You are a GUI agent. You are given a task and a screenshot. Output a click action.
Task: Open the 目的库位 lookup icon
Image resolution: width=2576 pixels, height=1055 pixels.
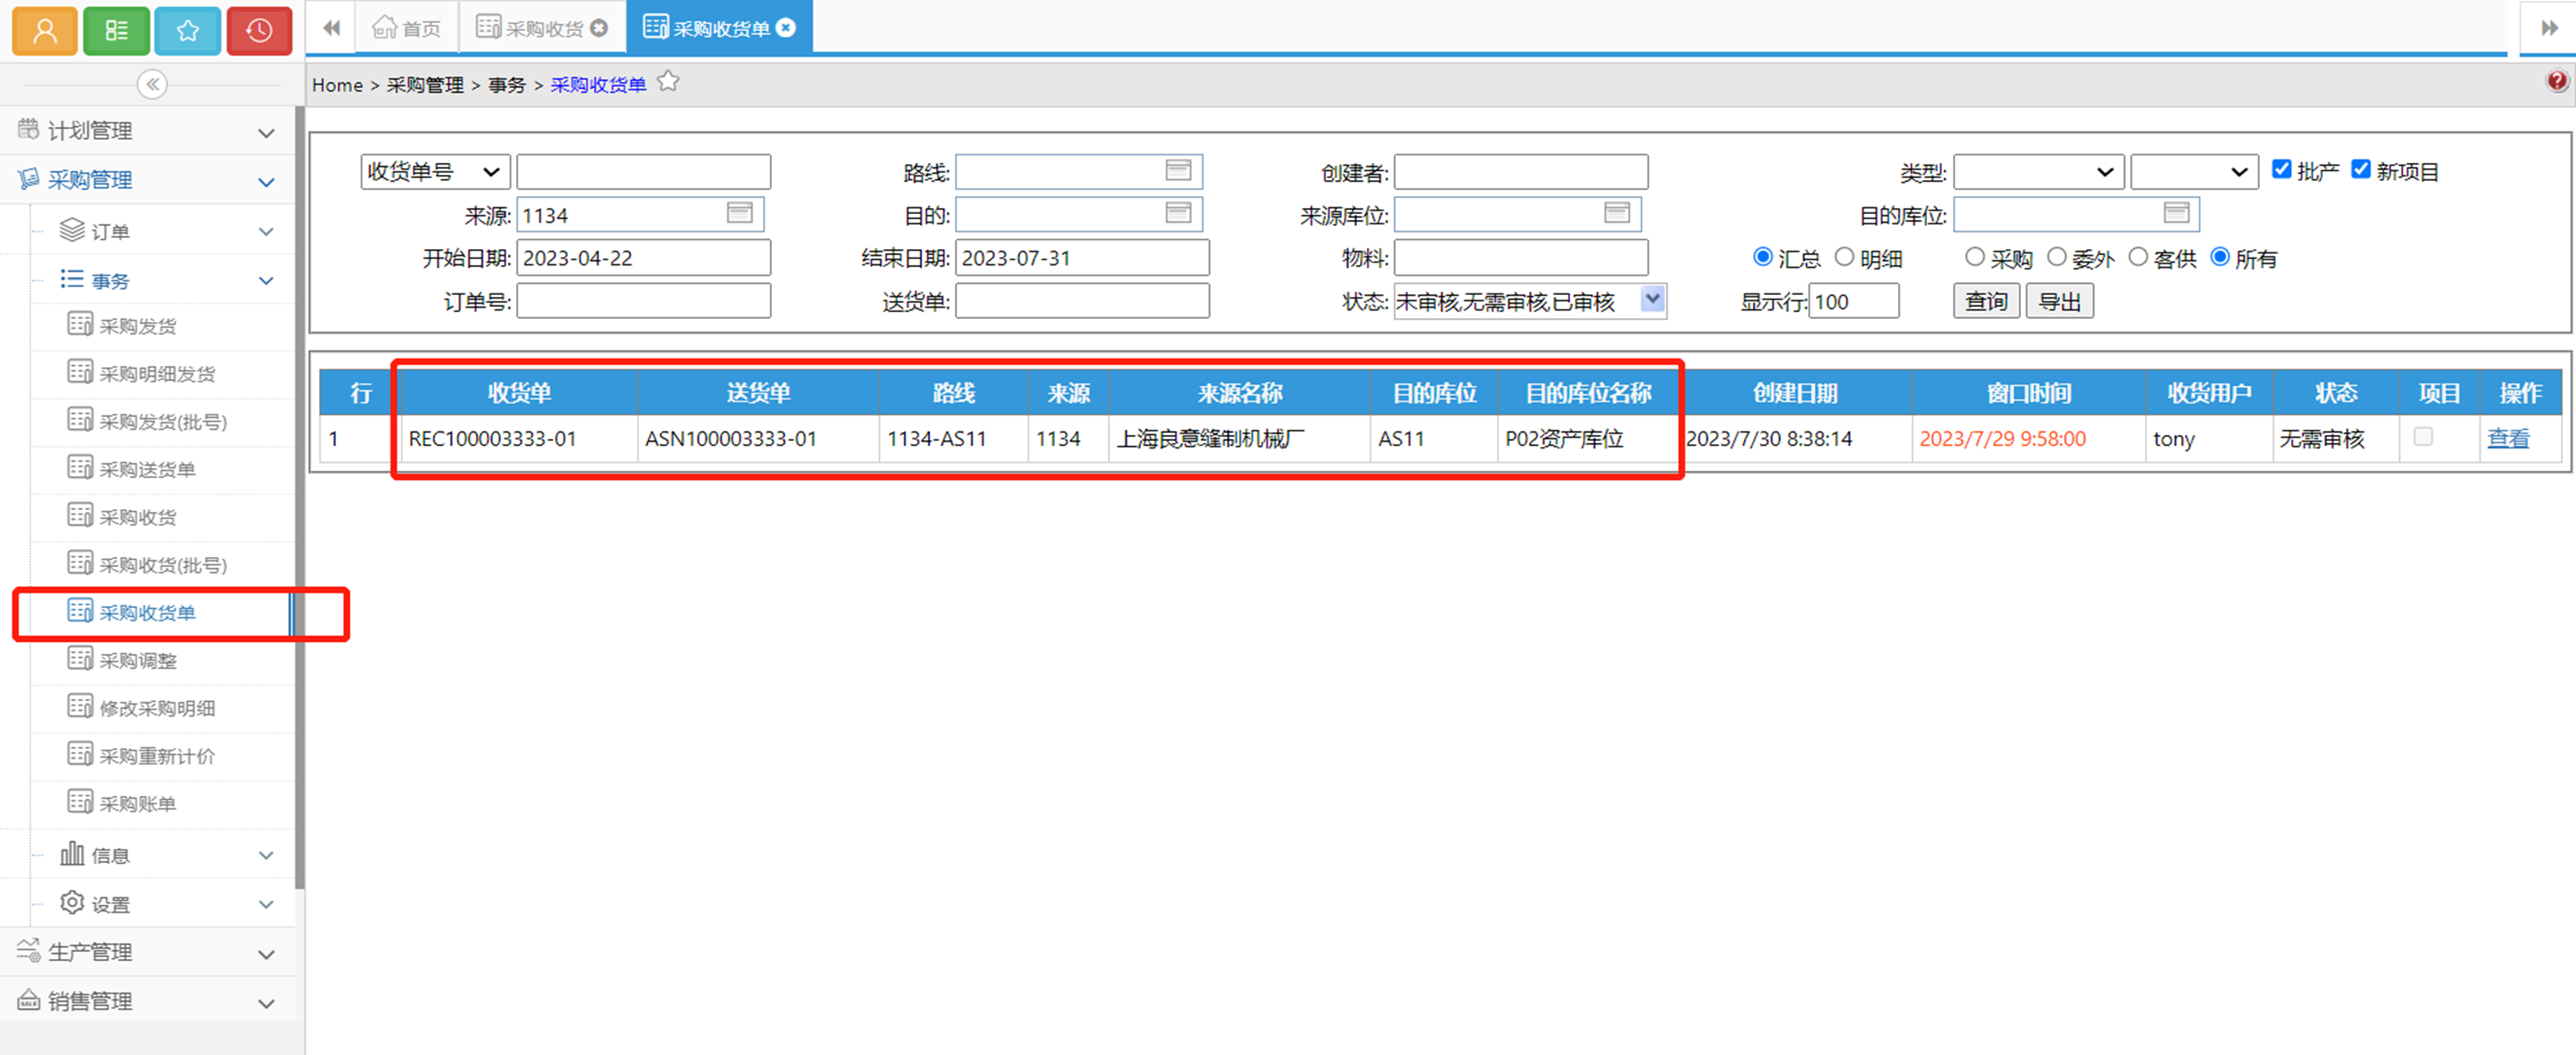tap(2176, 213)
